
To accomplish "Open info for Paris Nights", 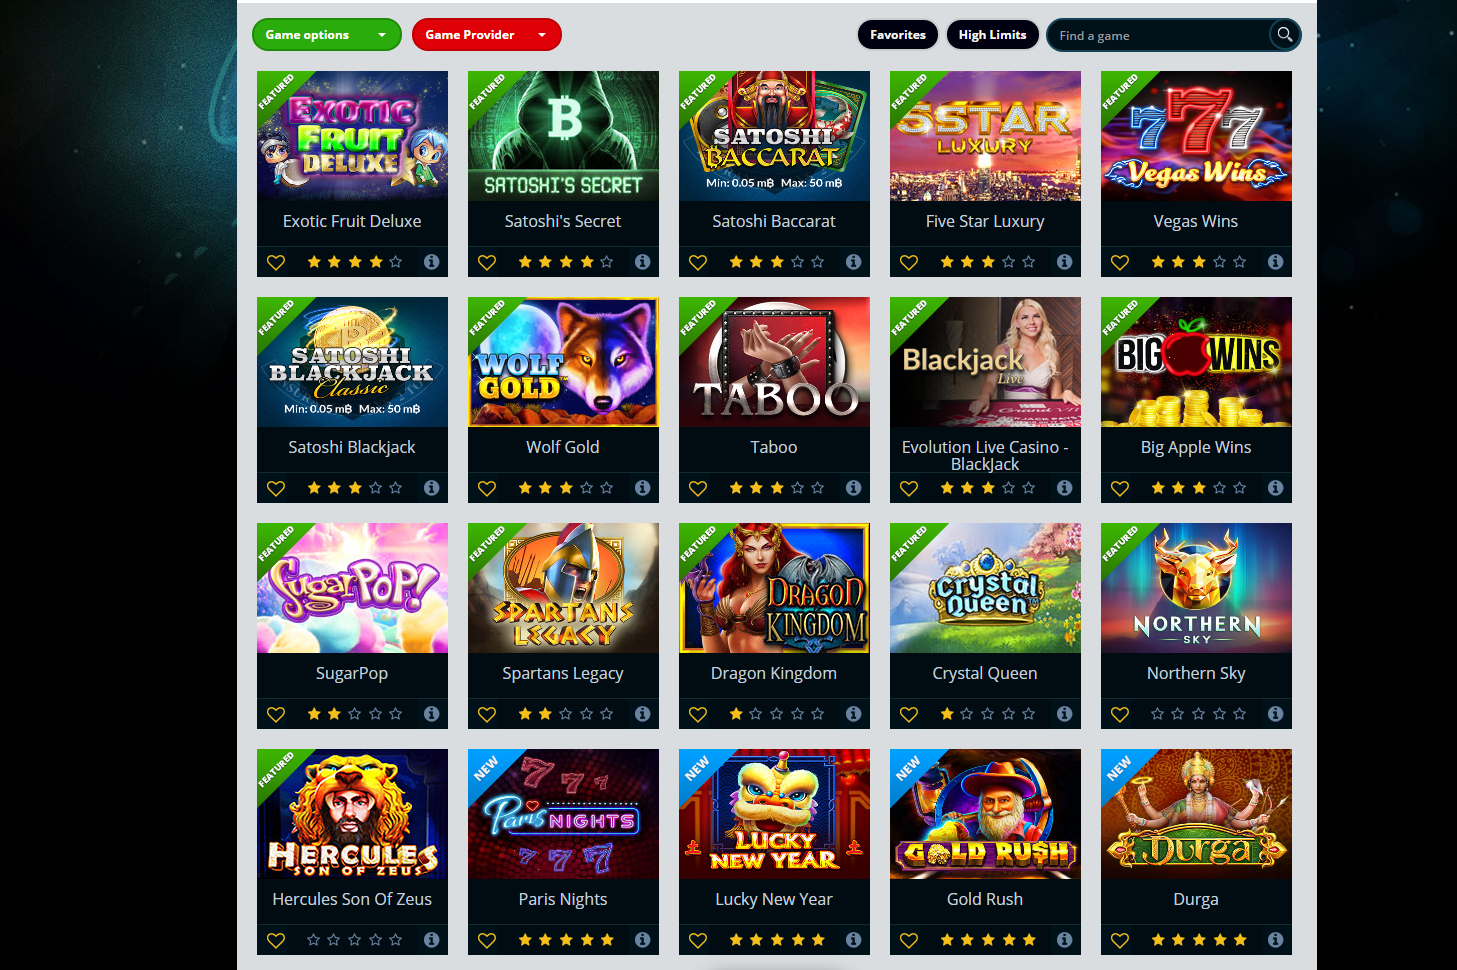I will (x=642, y=940).
